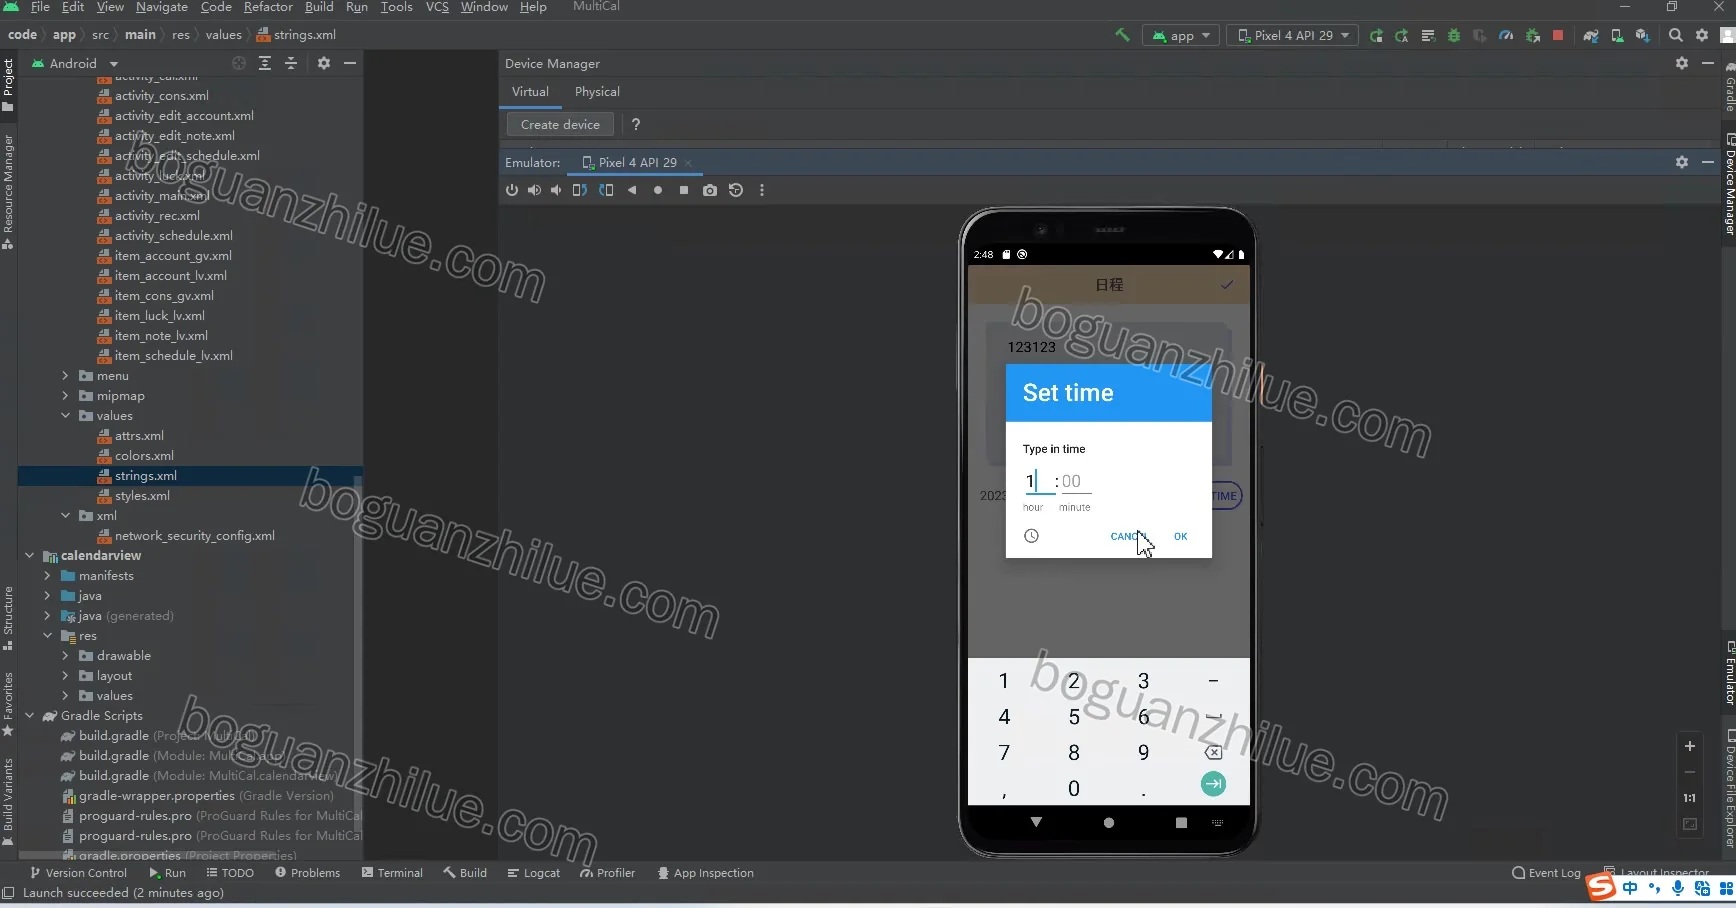
Task: Open the Logcat tool window
Action: [534, 873]
